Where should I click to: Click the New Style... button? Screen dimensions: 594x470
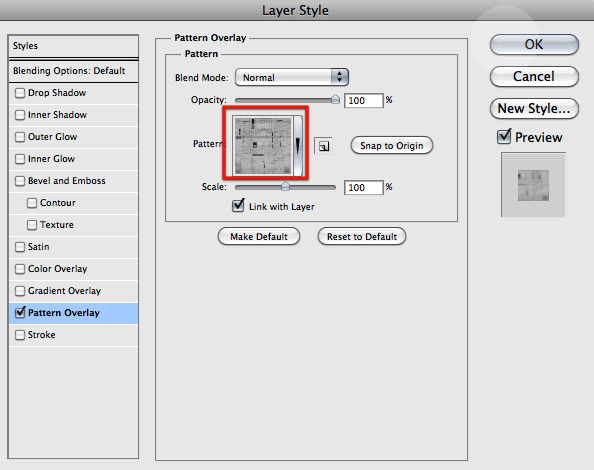[x=534, y=109]
